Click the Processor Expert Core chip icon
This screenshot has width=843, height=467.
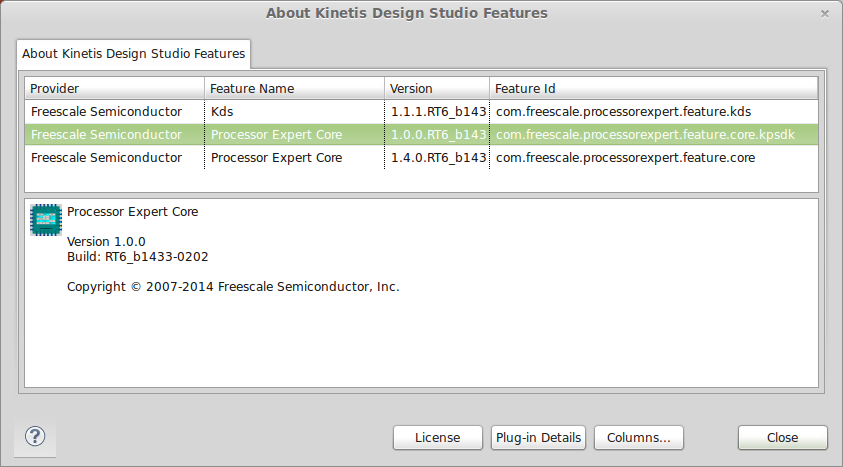point(45,219)
